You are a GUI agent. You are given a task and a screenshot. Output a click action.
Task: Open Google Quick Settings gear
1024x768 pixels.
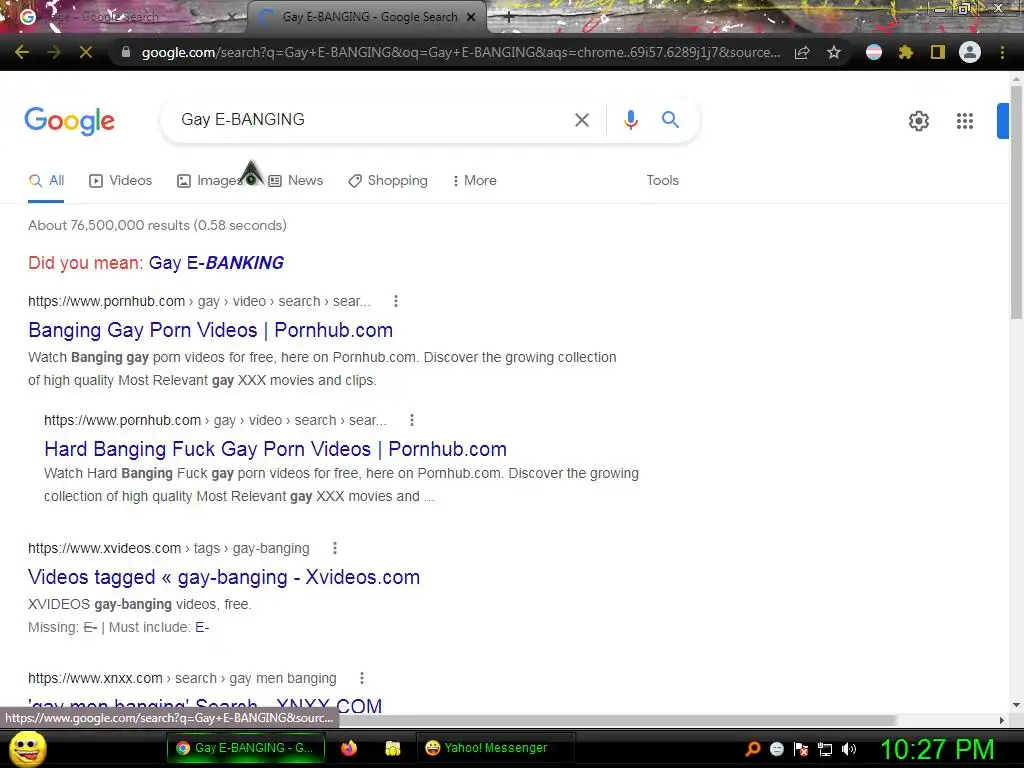(x=919, y=121)
